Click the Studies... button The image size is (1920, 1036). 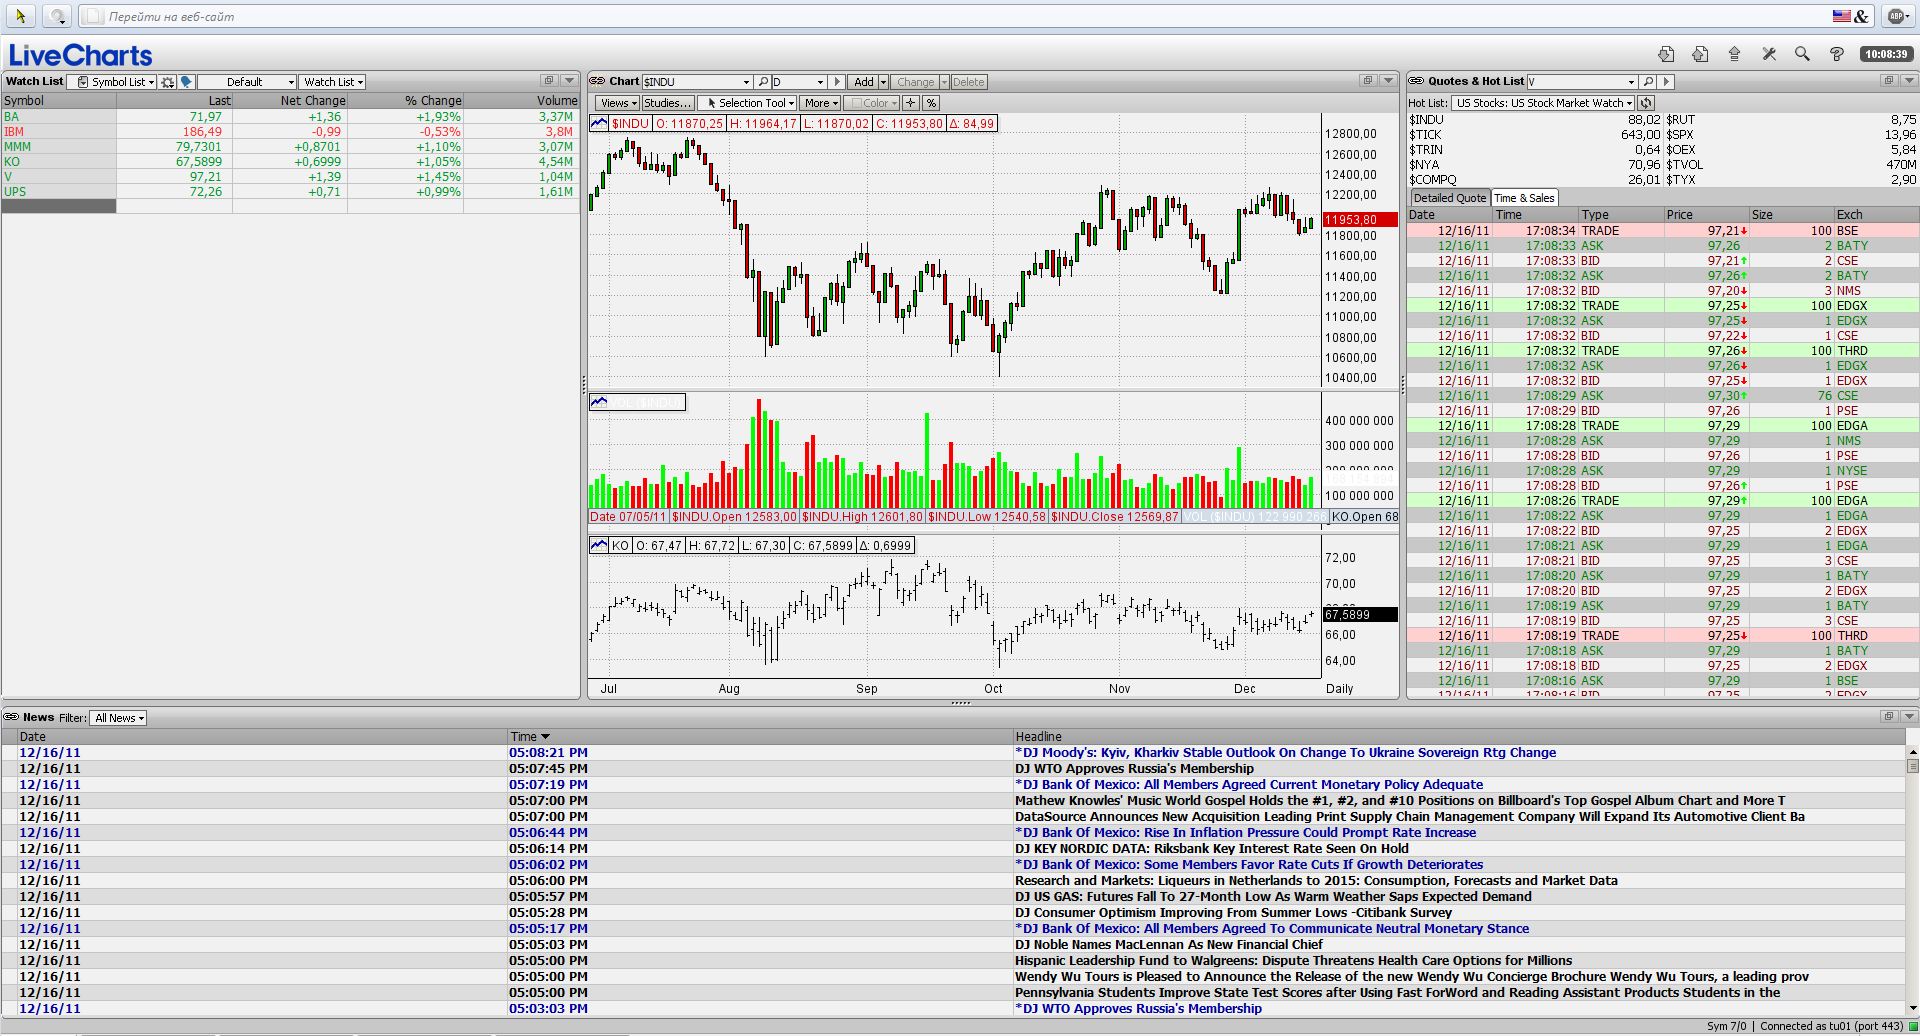click(667, 103)
